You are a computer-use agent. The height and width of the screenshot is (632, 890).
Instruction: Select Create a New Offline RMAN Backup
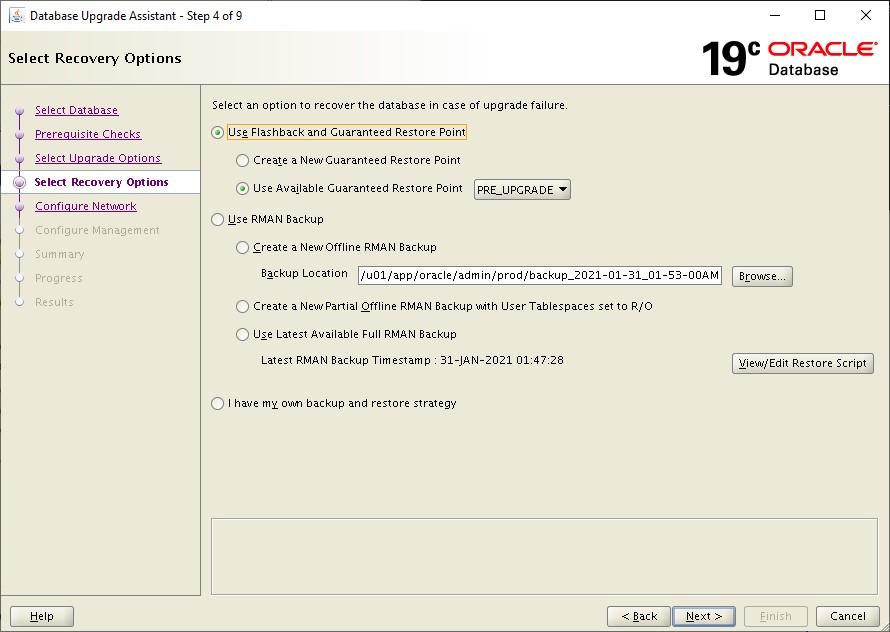pyautogui.click(x=241, y=247)
